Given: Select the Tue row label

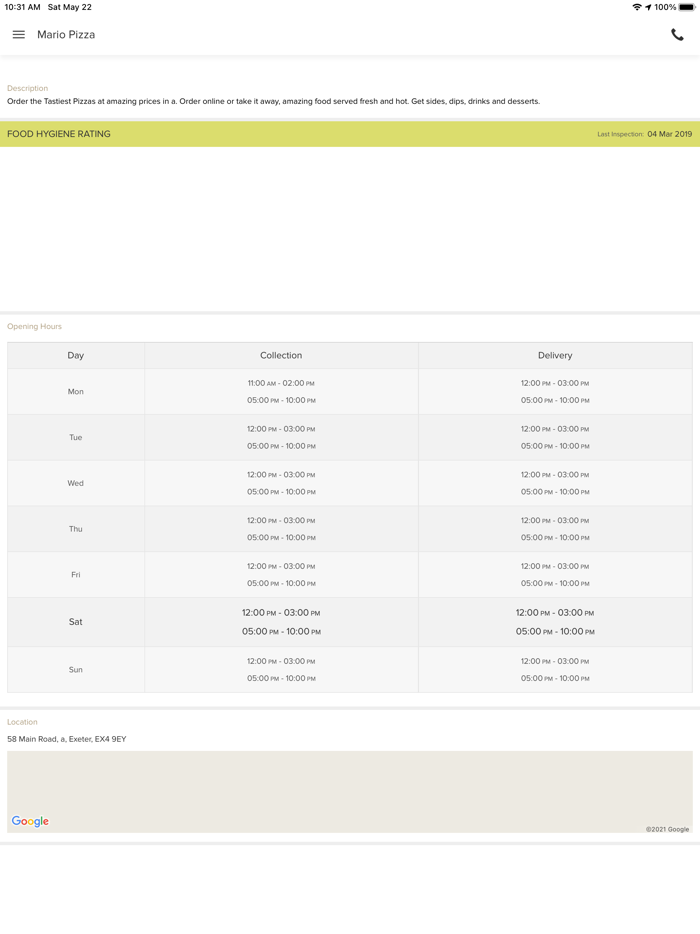Looking at the screenshot, I should click(x=76, y=437).
